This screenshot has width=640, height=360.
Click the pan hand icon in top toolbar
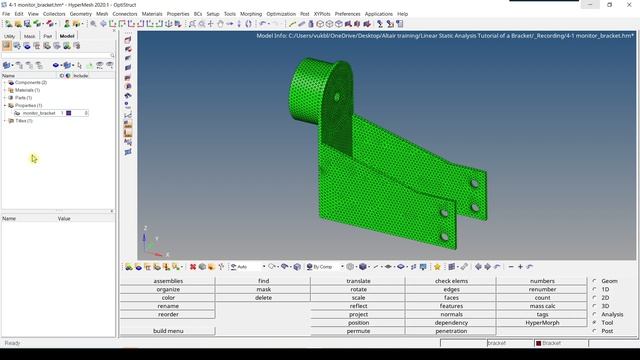(x=220, y=24)
